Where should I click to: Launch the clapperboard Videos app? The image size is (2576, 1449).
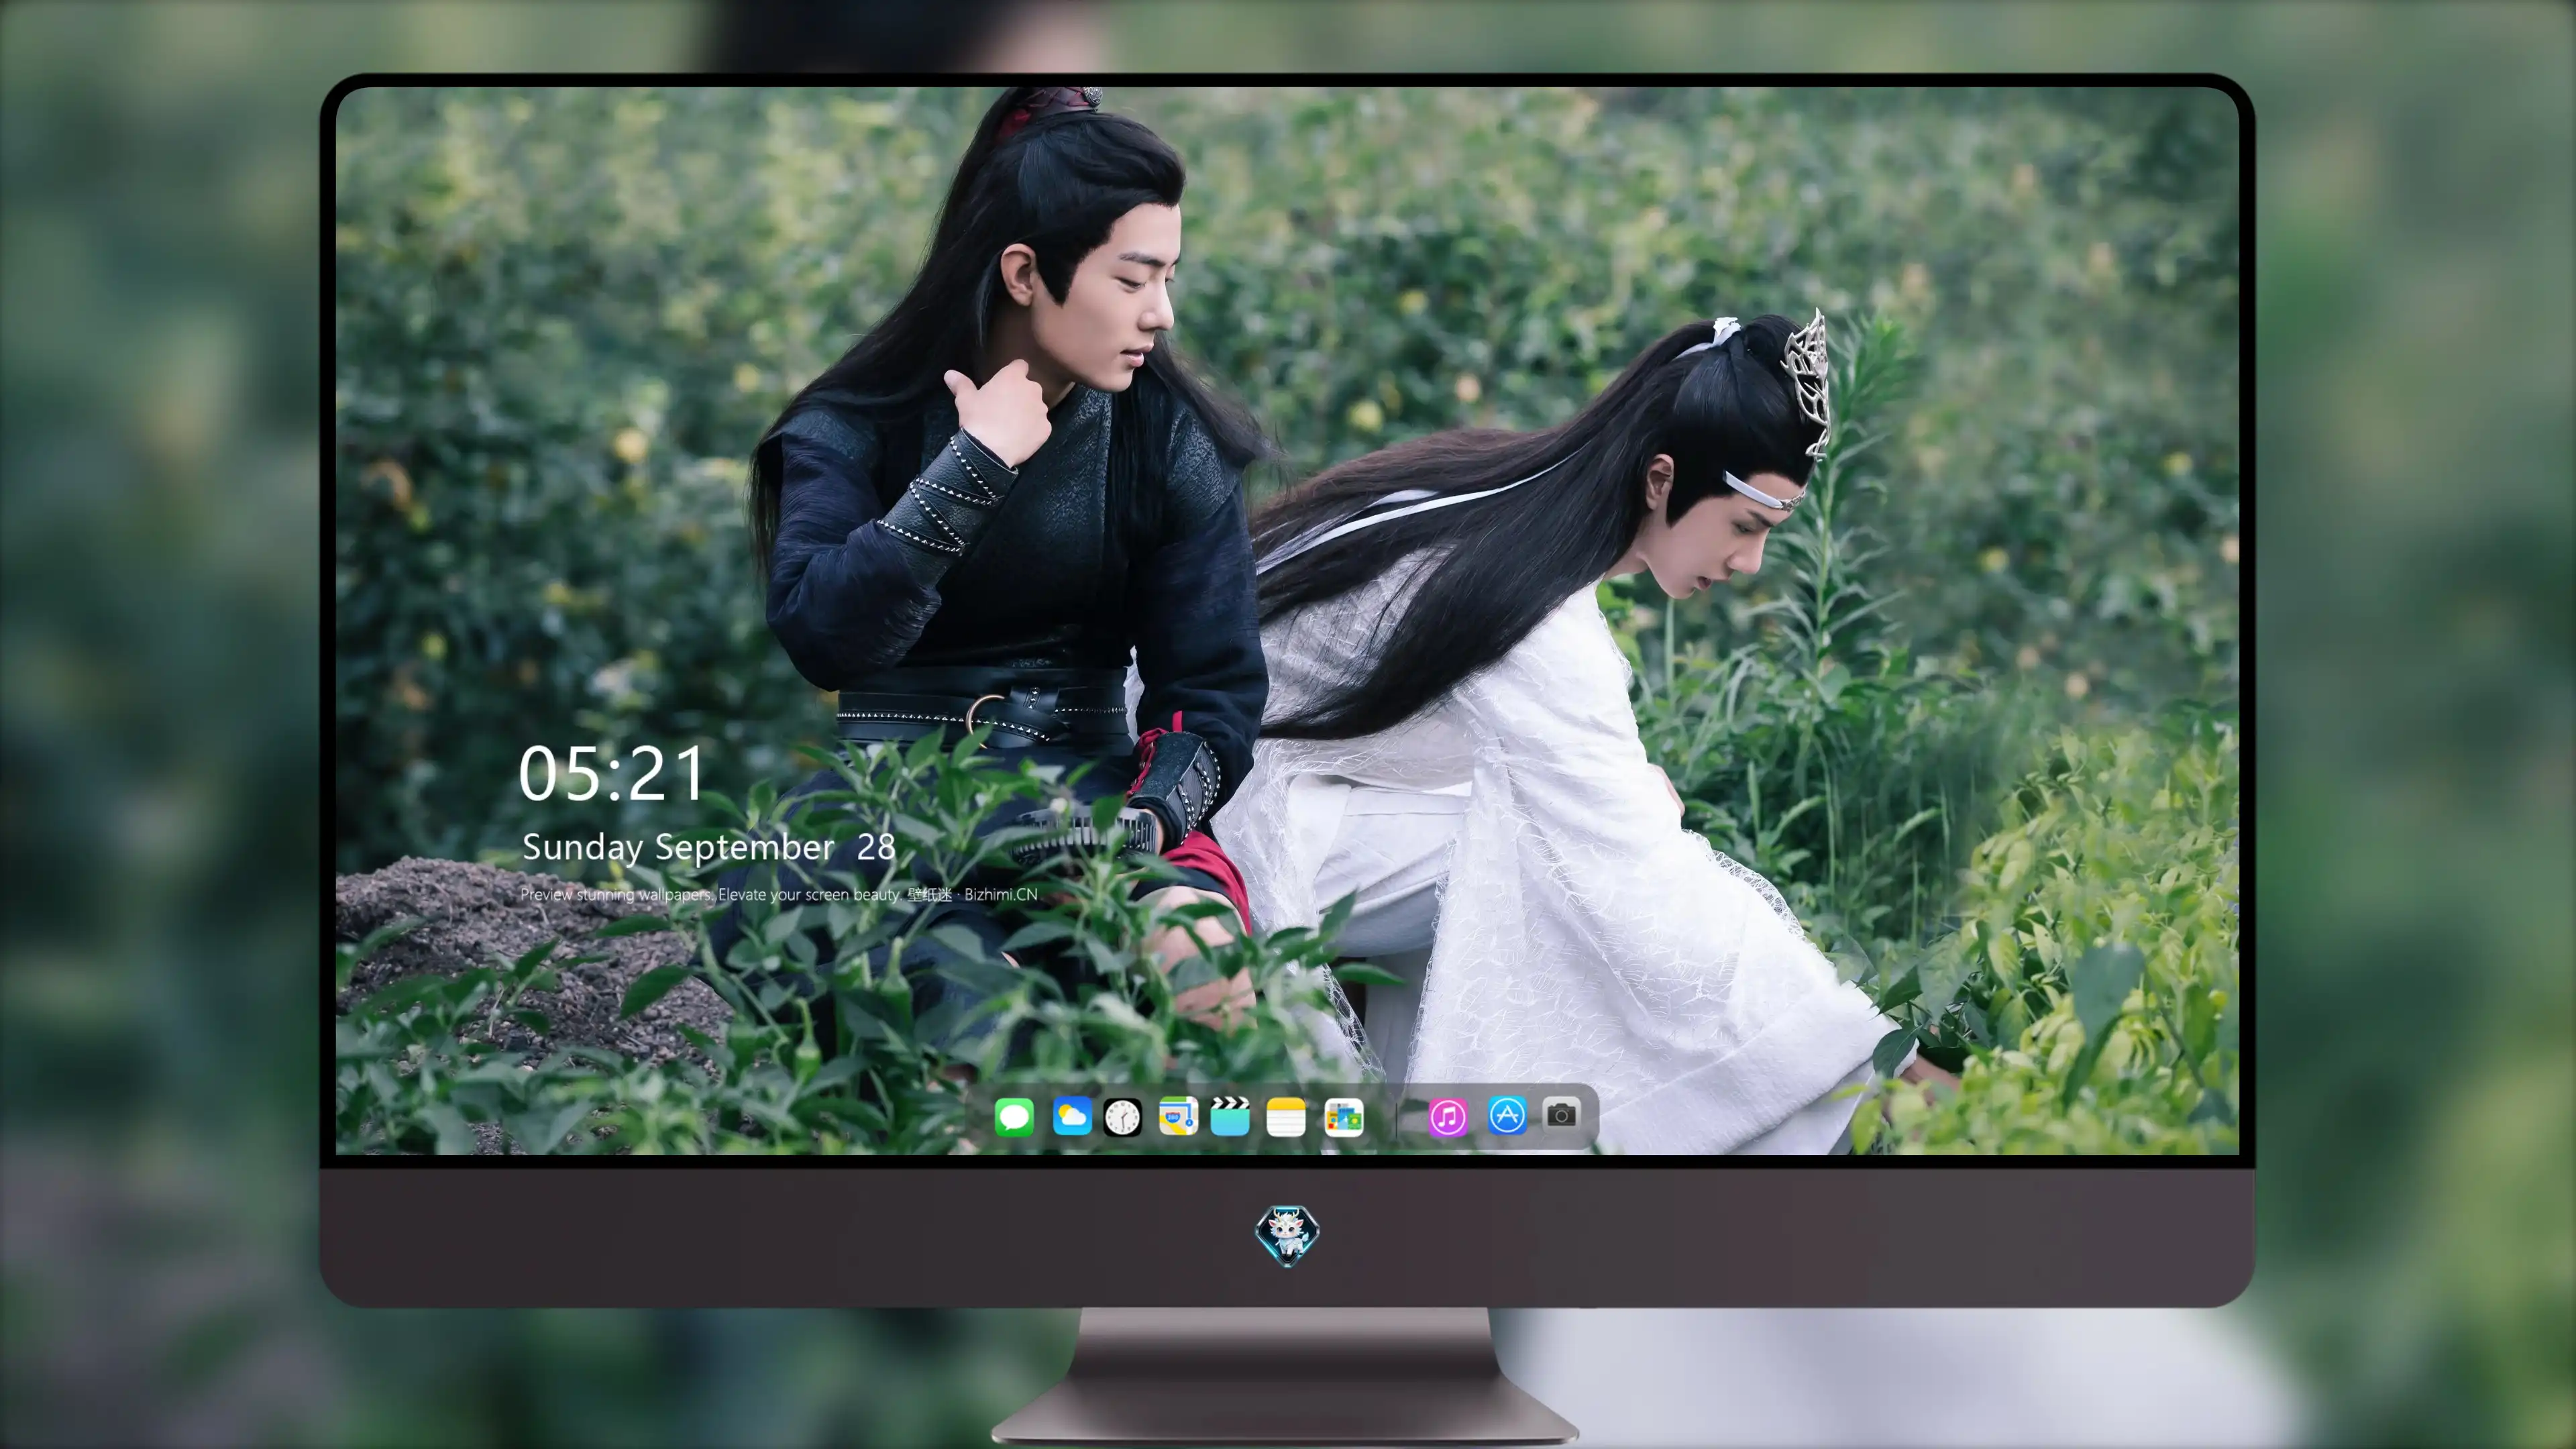1230,1116
